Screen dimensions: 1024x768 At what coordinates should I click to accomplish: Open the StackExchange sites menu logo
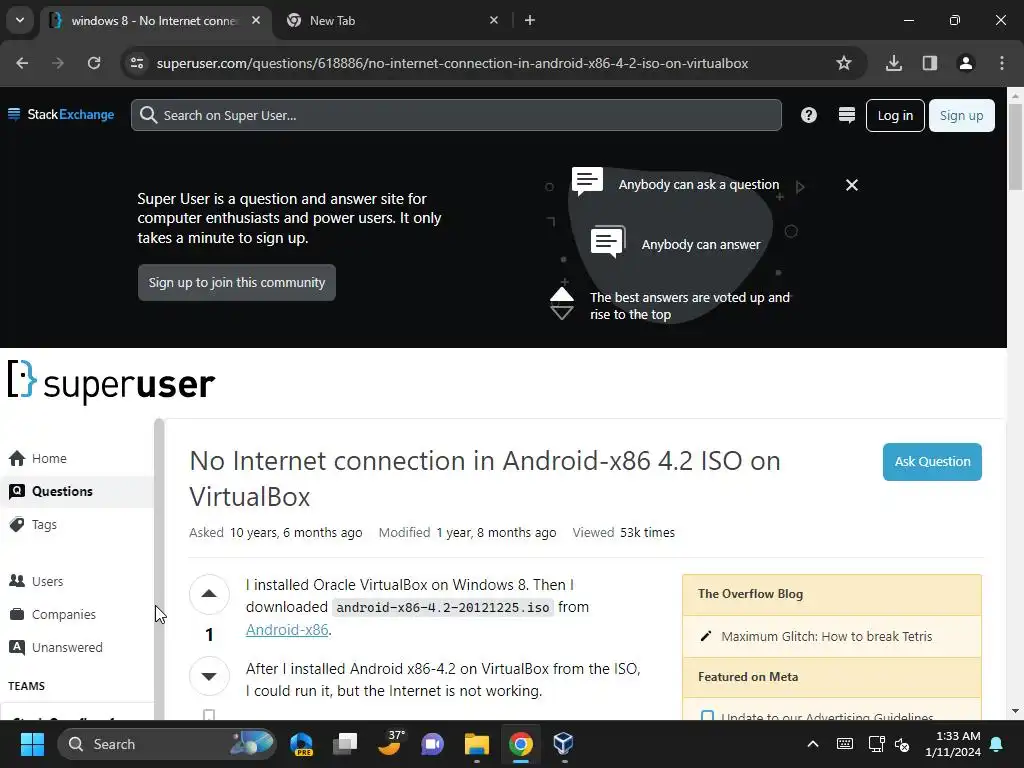[x=61, y=115]
